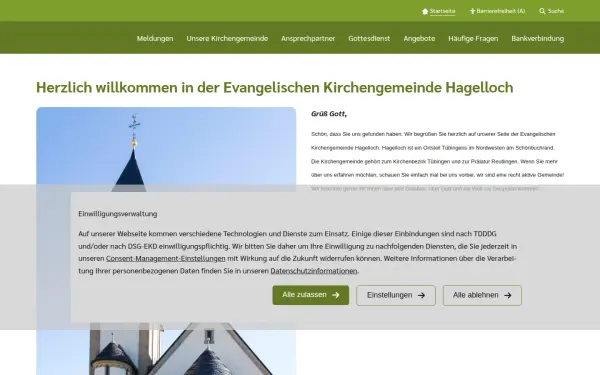Follow the Datenschutzinformationen link
This screenshot has width=600, height=375.
(x=314, y=271)
